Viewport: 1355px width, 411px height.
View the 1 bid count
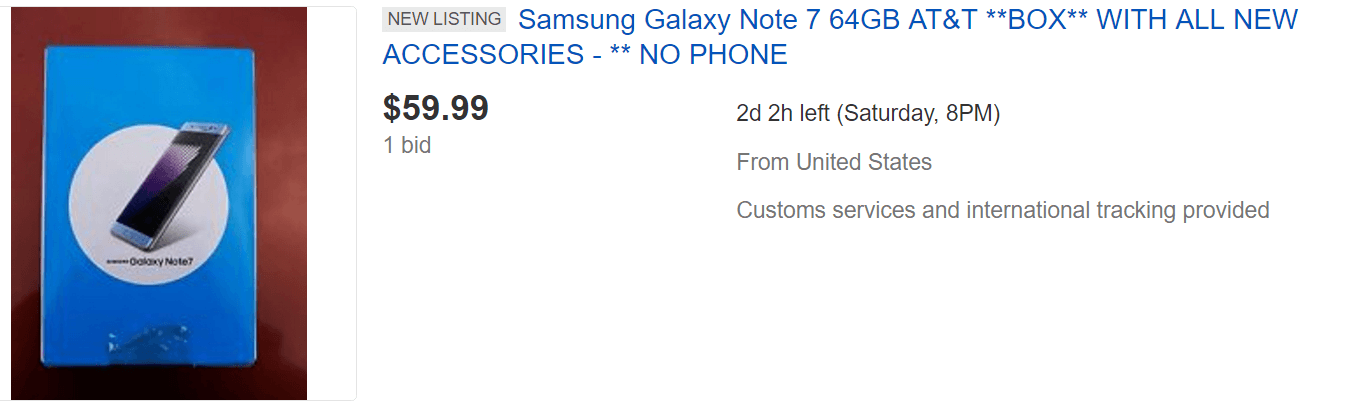pos(407,145)
